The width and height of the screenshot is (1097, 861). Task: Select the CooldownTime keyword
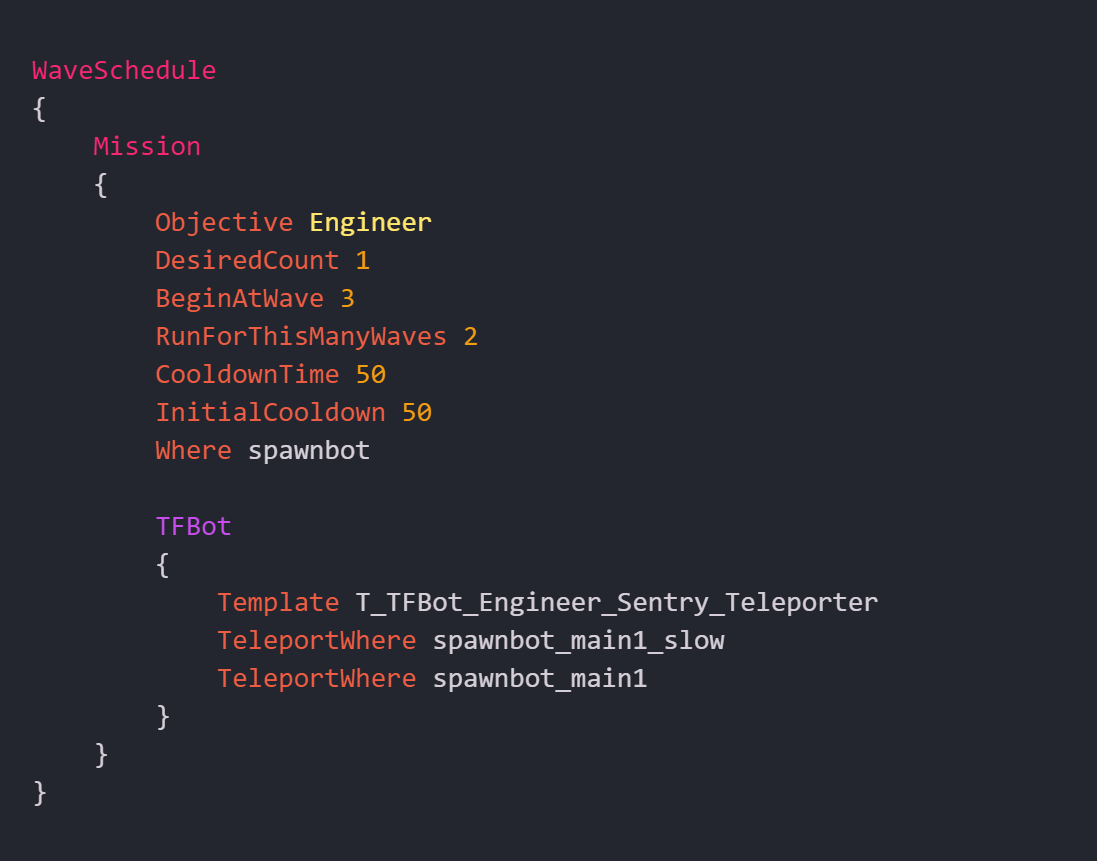(x=247, y=375)
